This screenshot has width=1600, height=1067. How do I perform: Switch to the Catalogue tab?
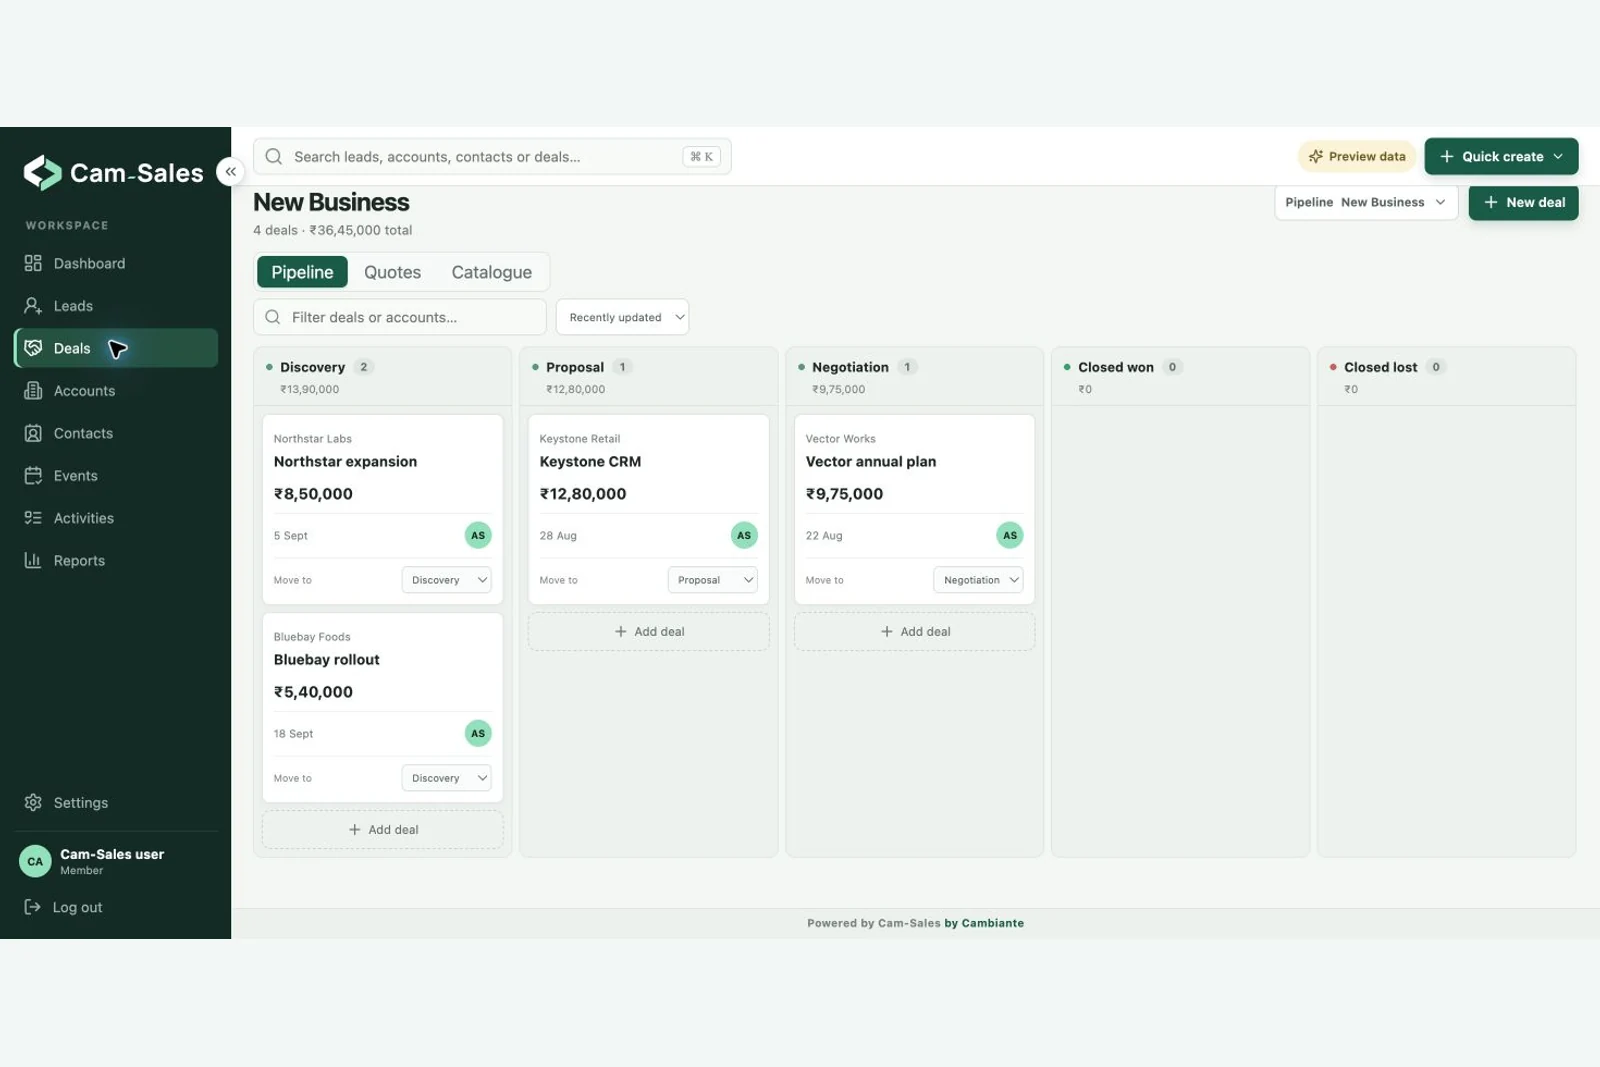[x=491, y=272]
